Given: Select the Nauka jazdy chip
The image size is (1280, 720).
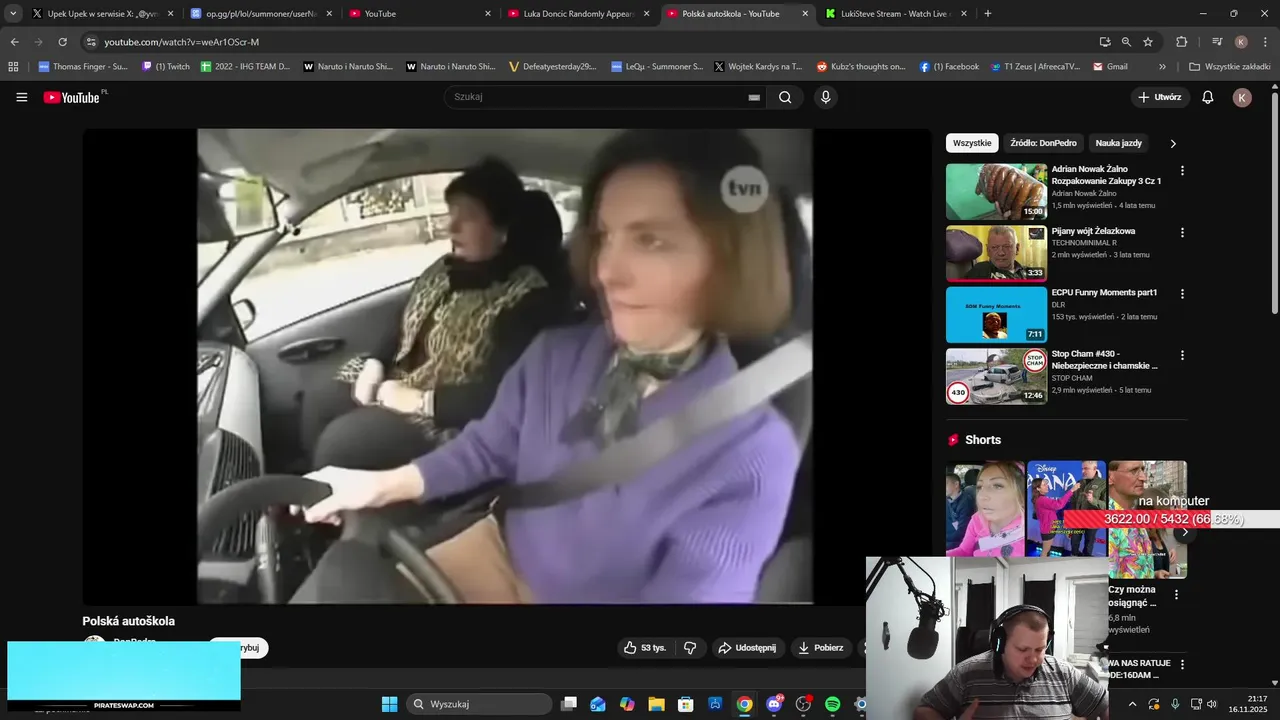Looking at the screenshot, I should coord(1118,143).
